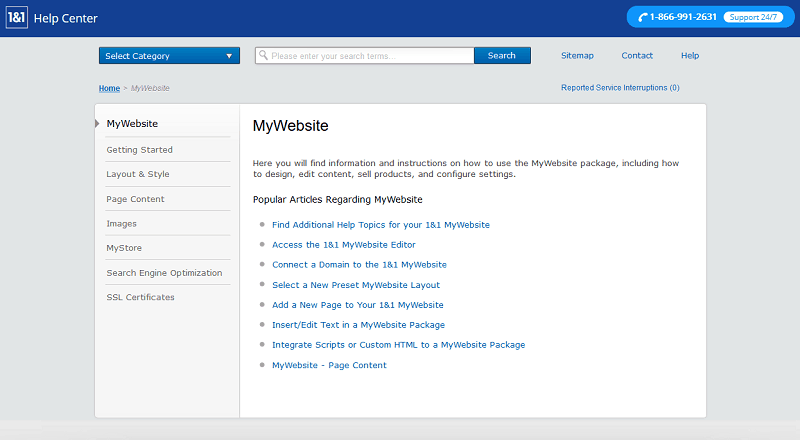Click the arrow marker beside MyWebsite sidebar

[x=97, y=124]
